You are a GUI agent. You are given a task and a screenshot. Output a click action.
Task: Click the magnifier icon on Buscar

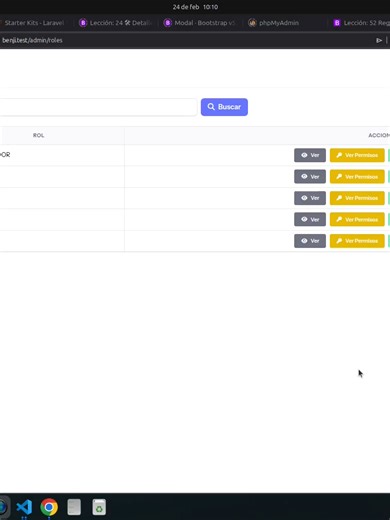coord(211,107)
